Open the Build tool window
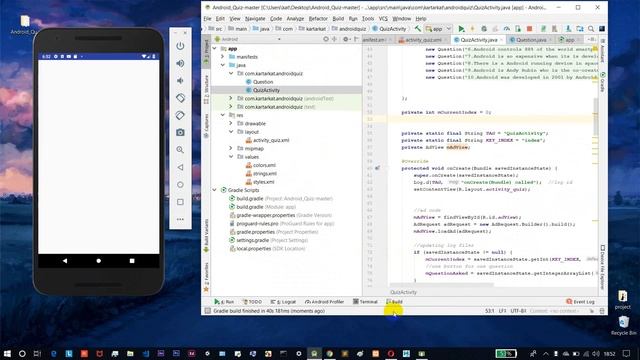This screenshot has height=360, width=640. pyautogui.click(x=394, y=302)
